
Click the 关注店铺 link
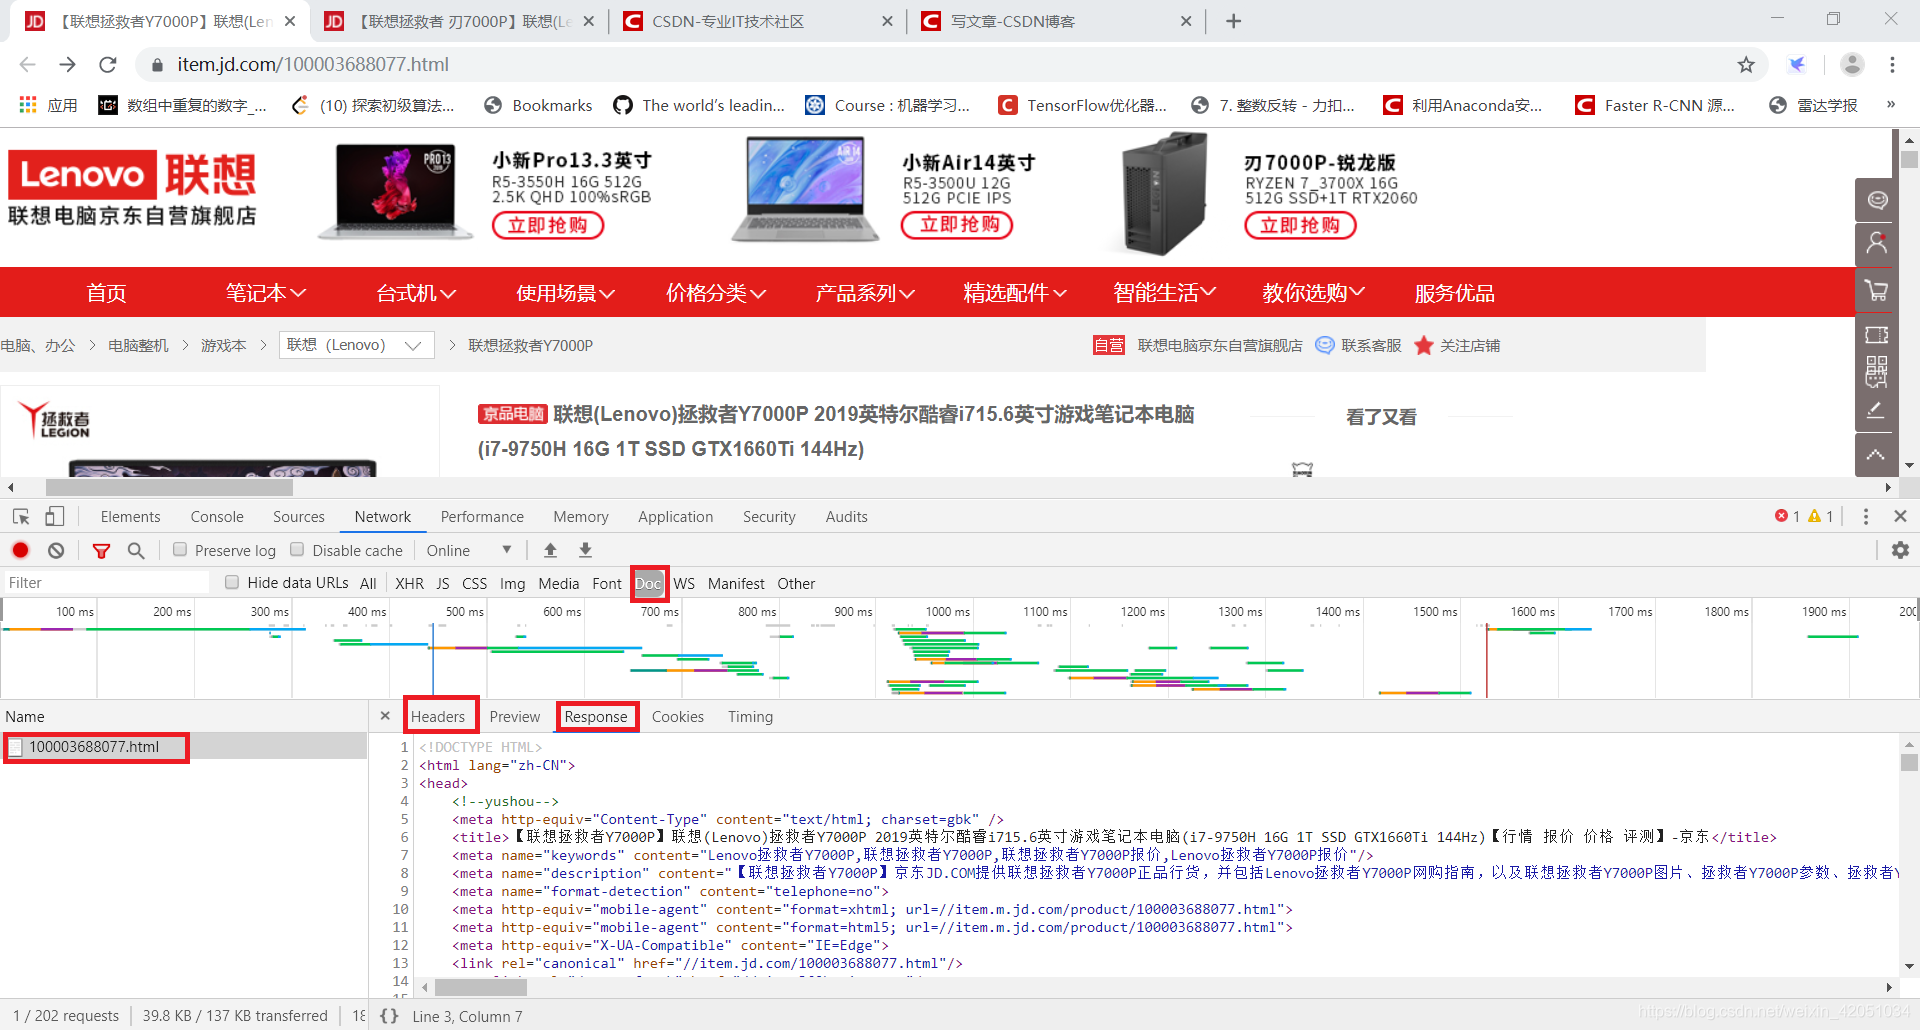[x=1457, y=345]
